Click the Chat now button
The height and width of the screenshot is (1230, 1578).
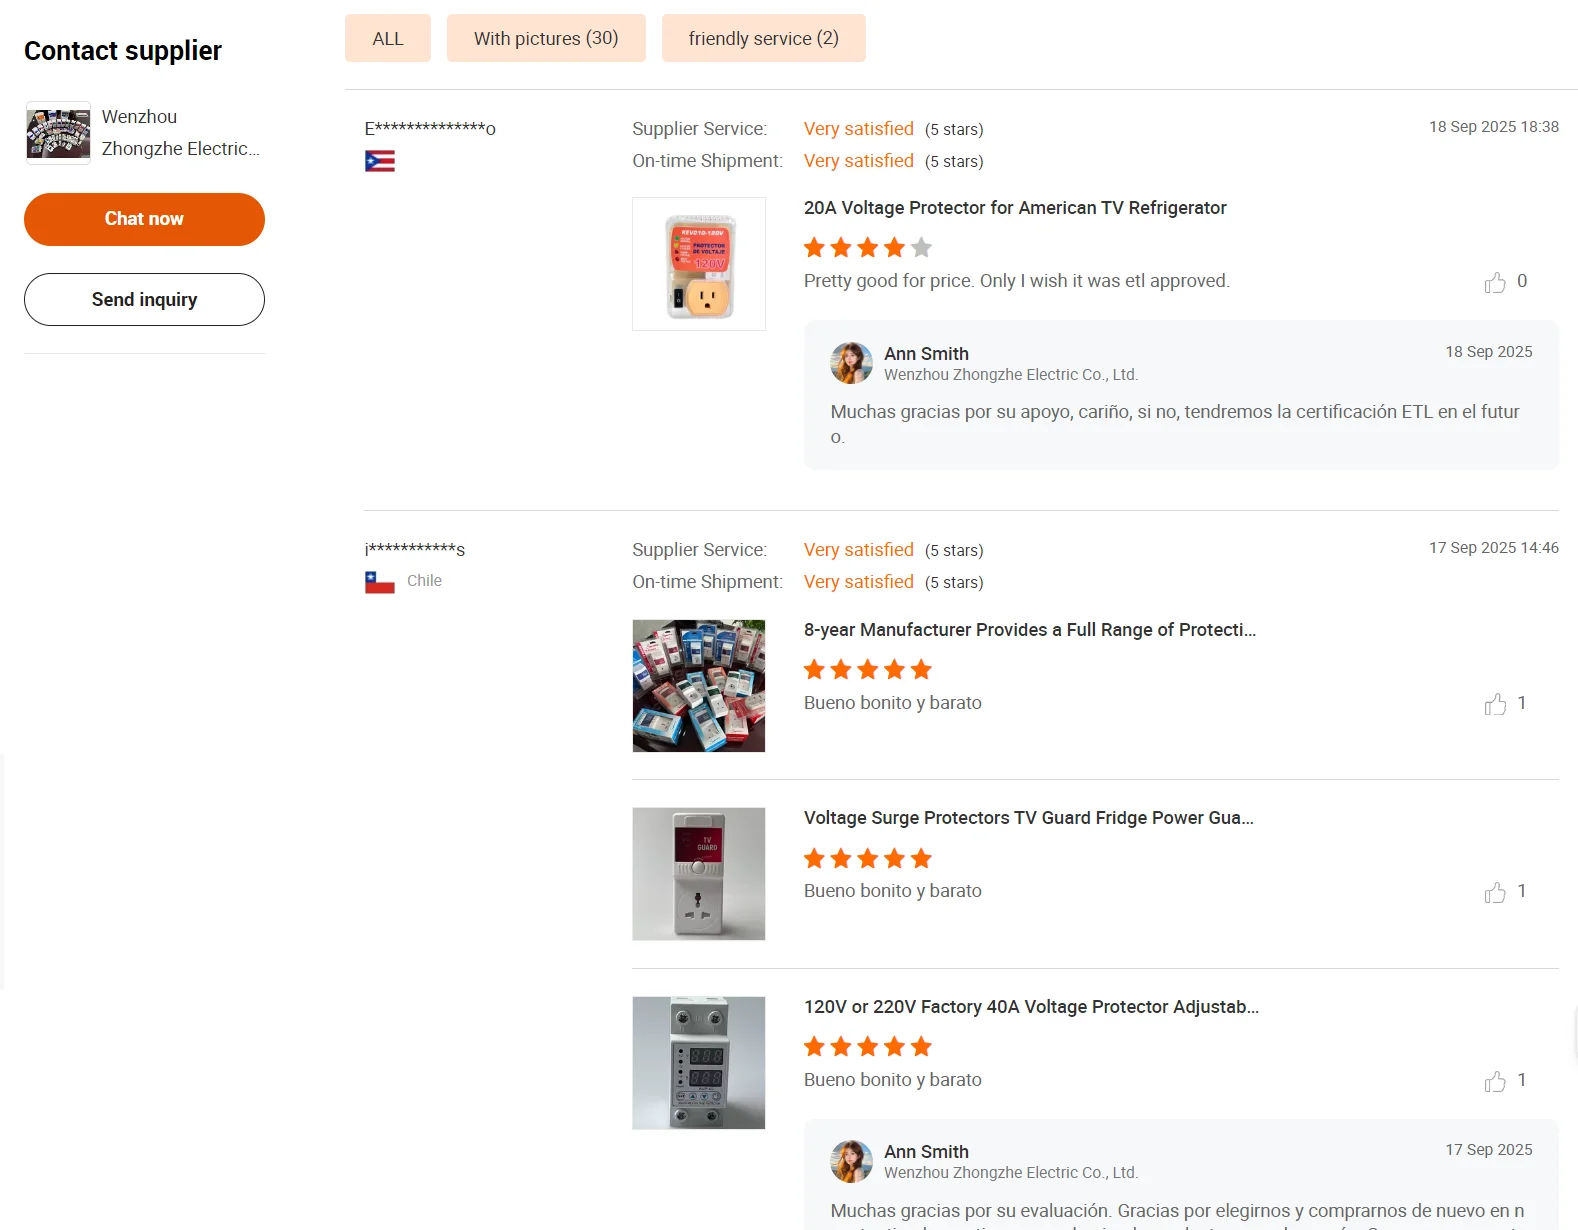coord(144,219)
